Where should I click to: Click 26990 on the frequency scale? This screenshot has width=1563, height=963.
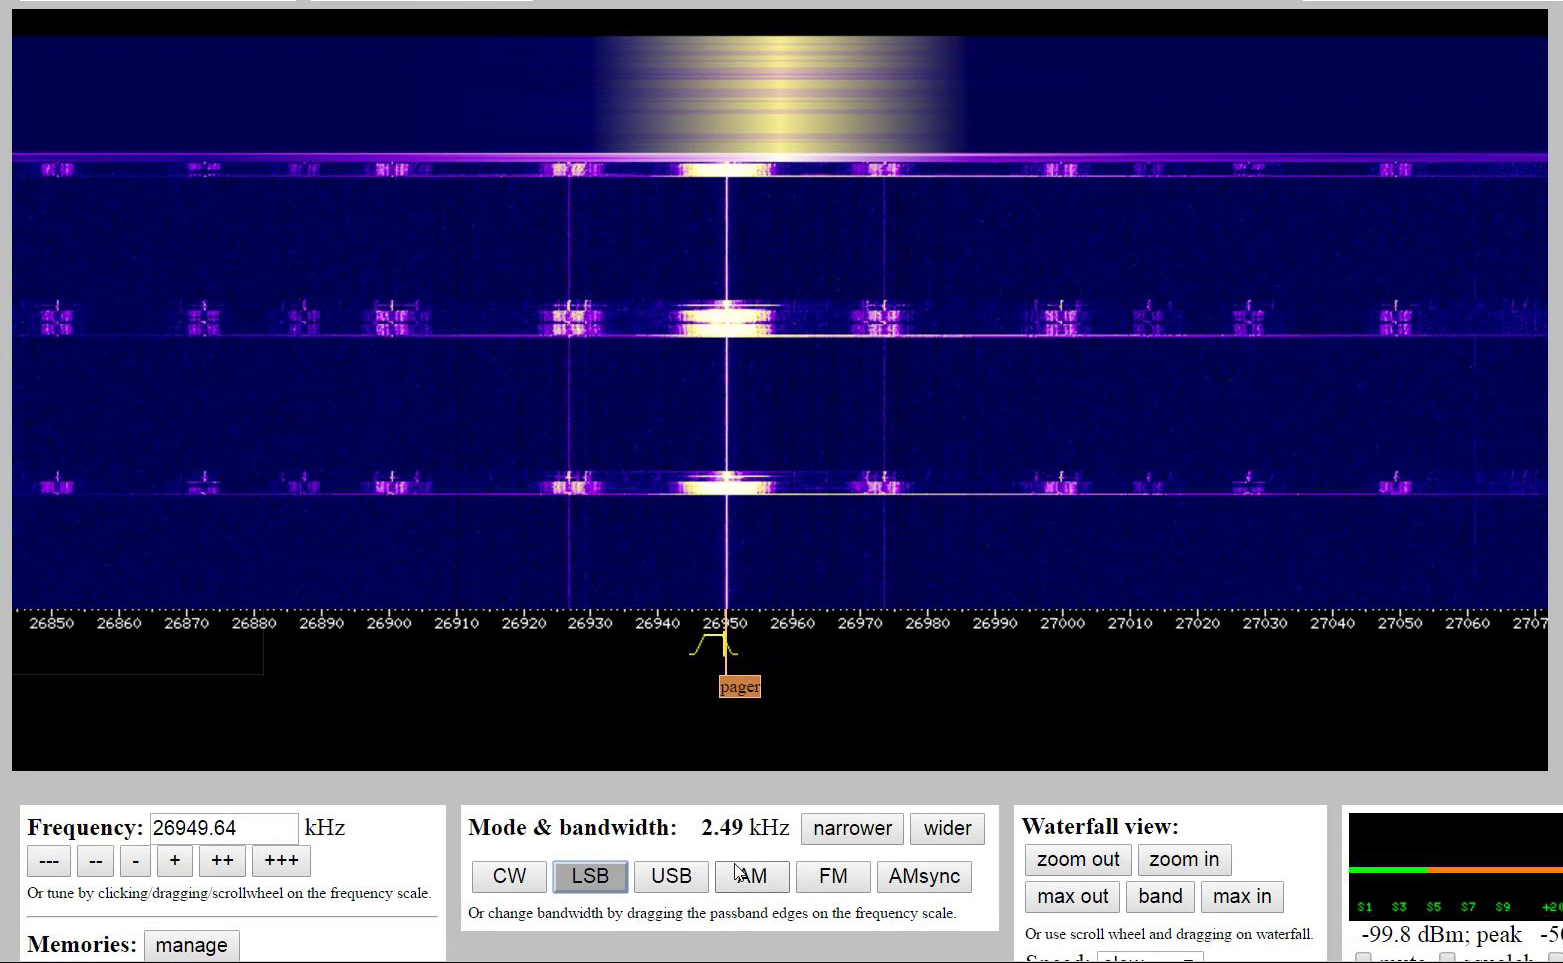(x=995, y=623)
